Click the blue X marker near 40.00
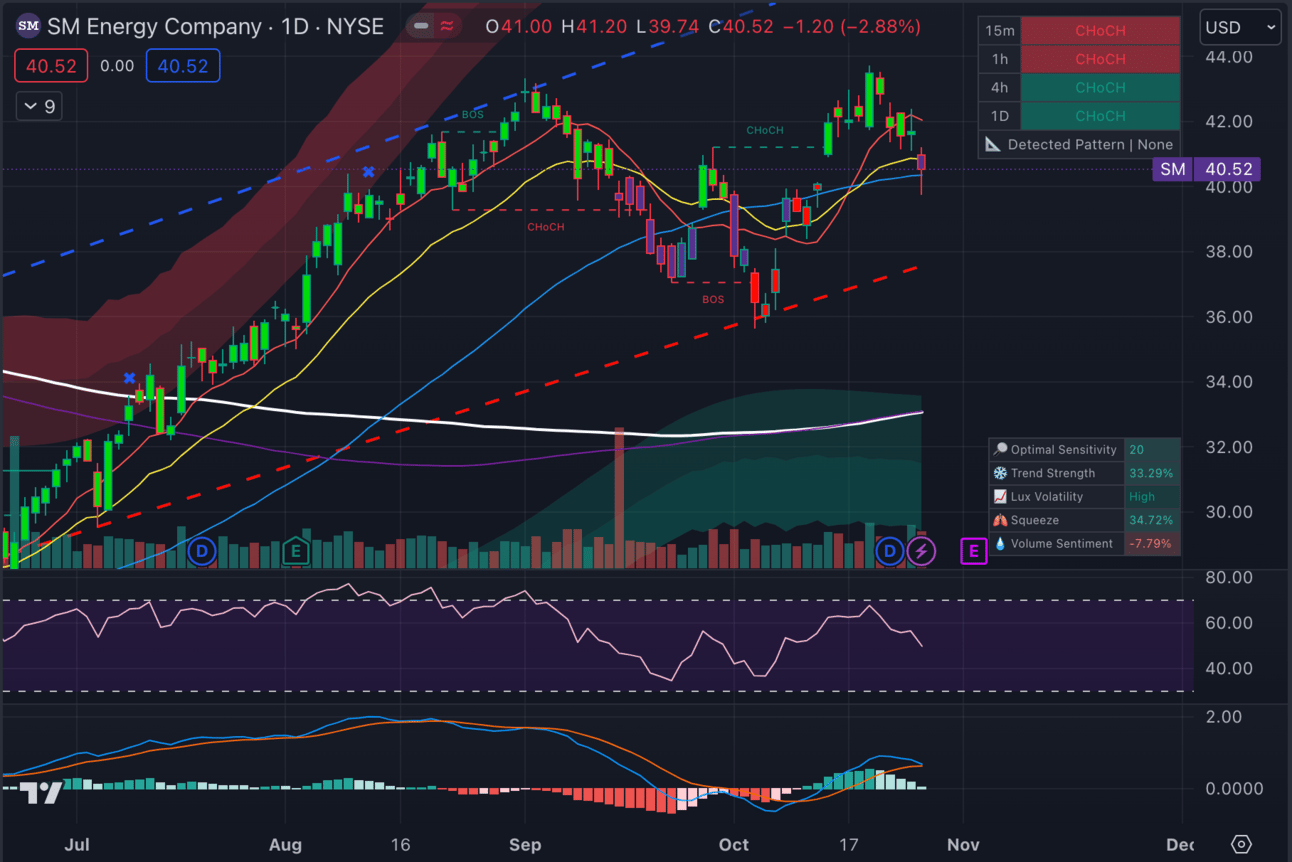Image resolution: width=1292 pixels, height=862 pixels. click(369, 172)
